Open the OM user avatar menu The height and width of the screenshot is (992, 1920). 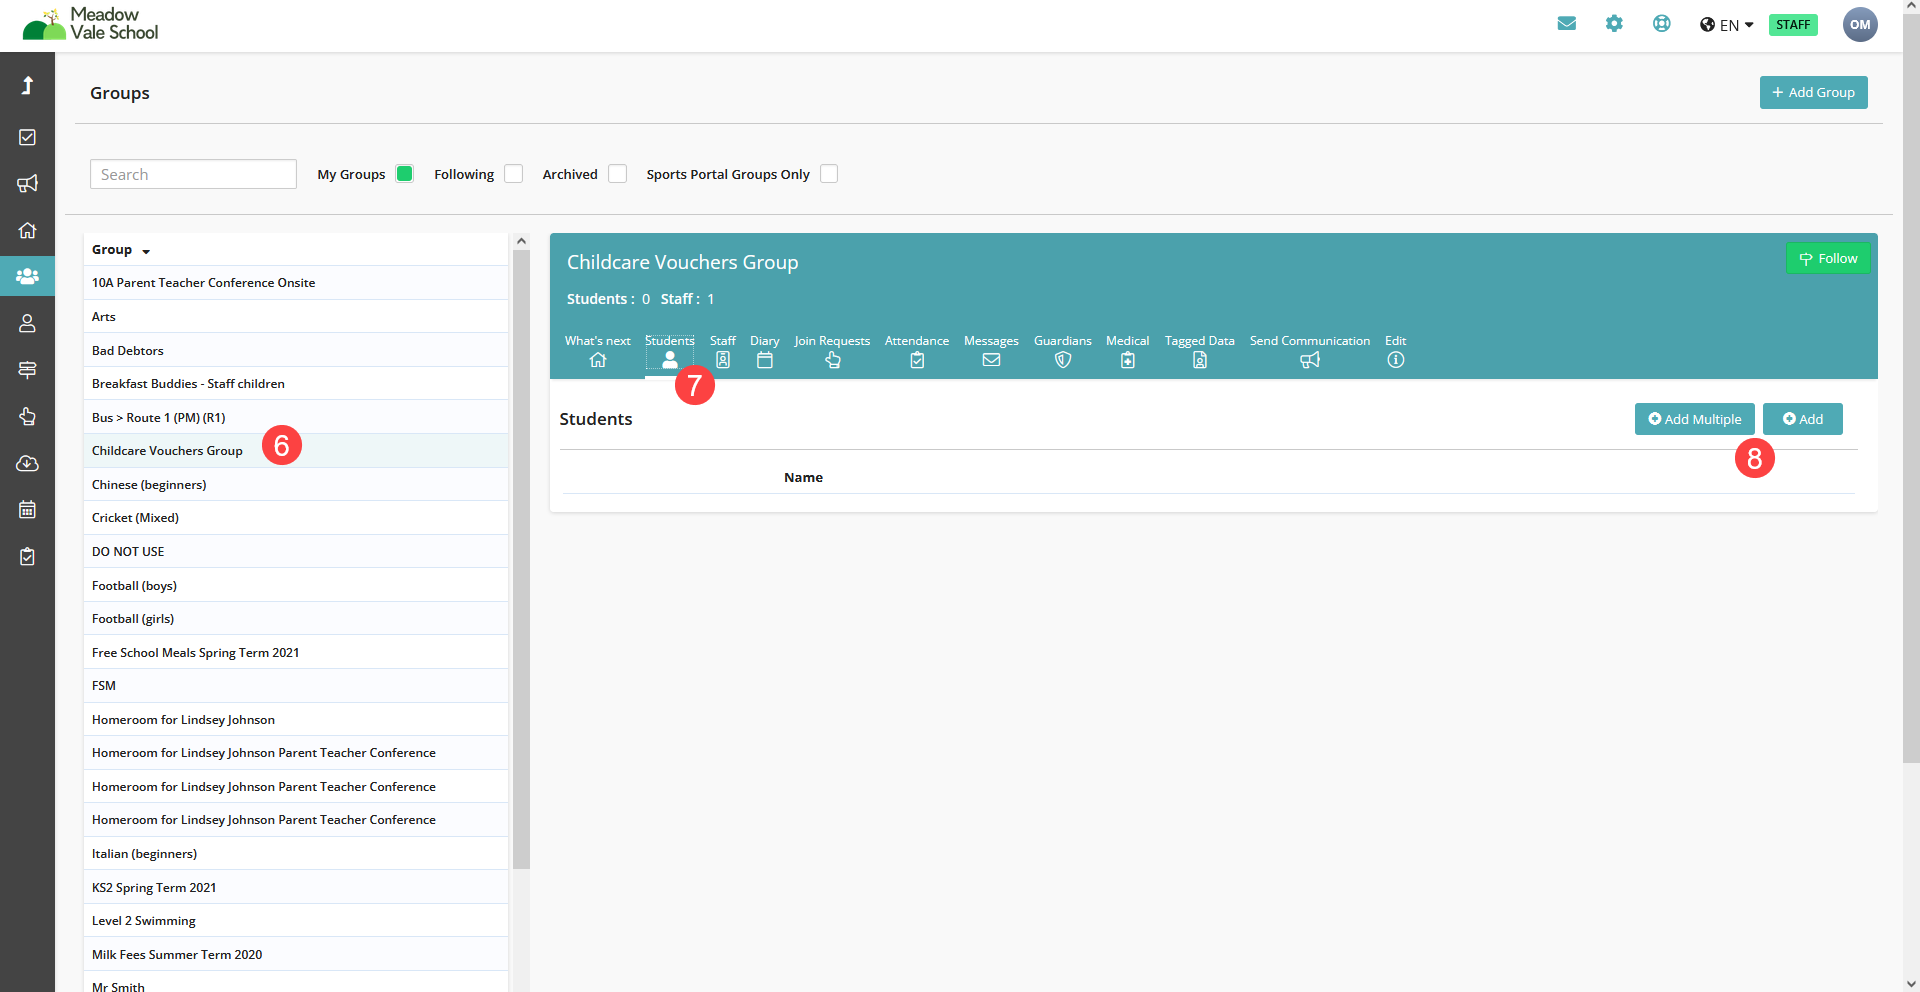(x=1860, y=25)
